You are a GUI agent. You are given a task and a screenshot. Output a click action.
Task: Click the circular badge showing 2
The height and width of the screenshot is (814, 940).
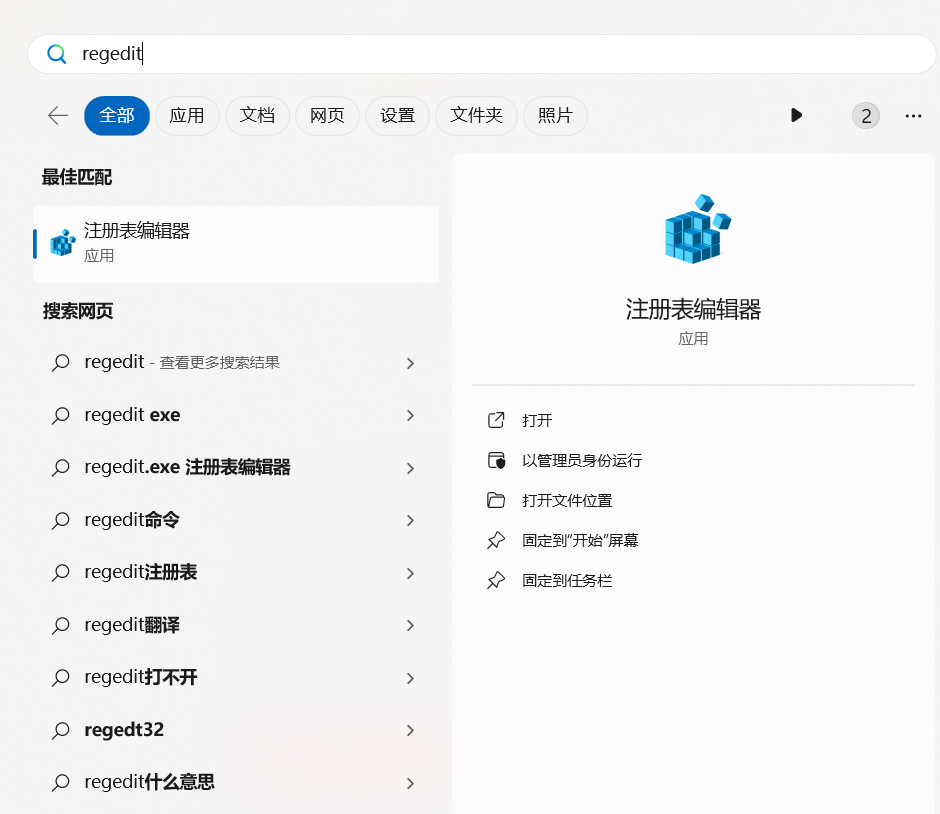tap(866, 116)
